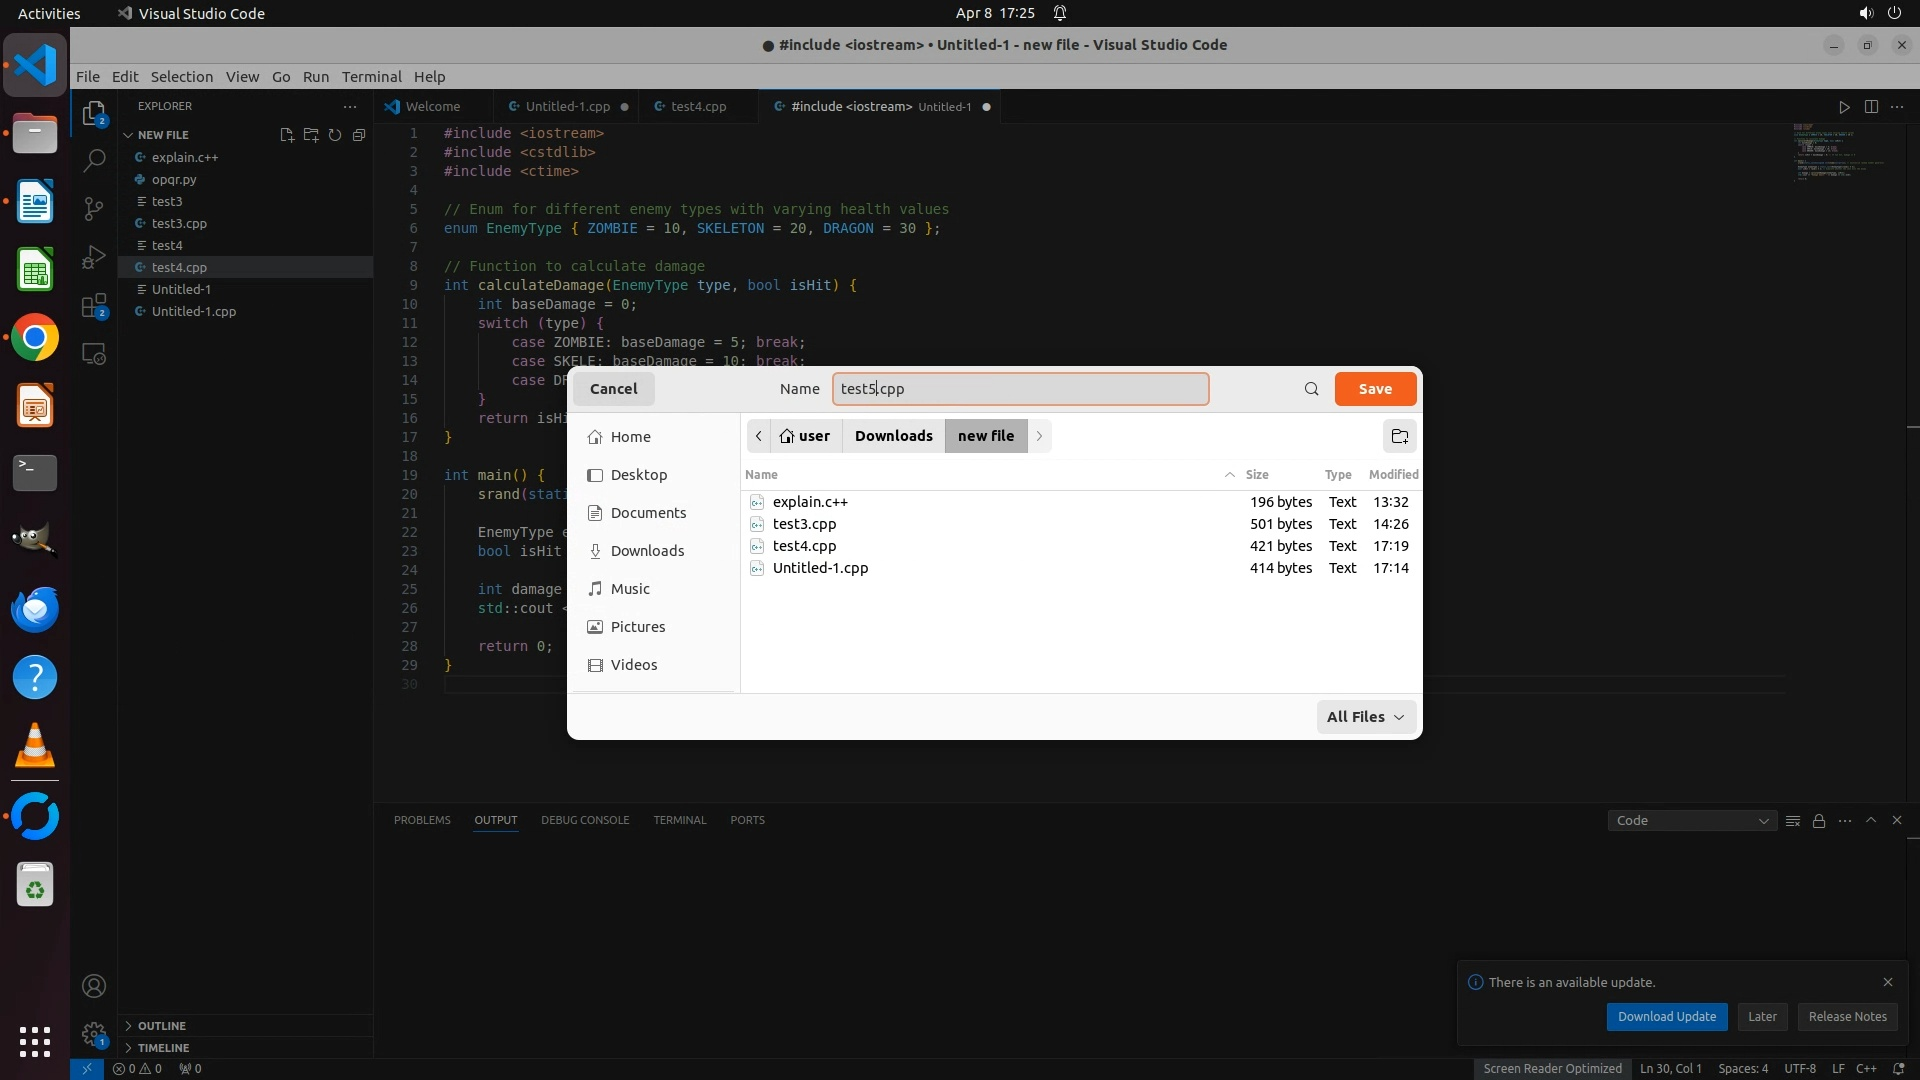Click the Split Editor Right icon

[1871, 107]
